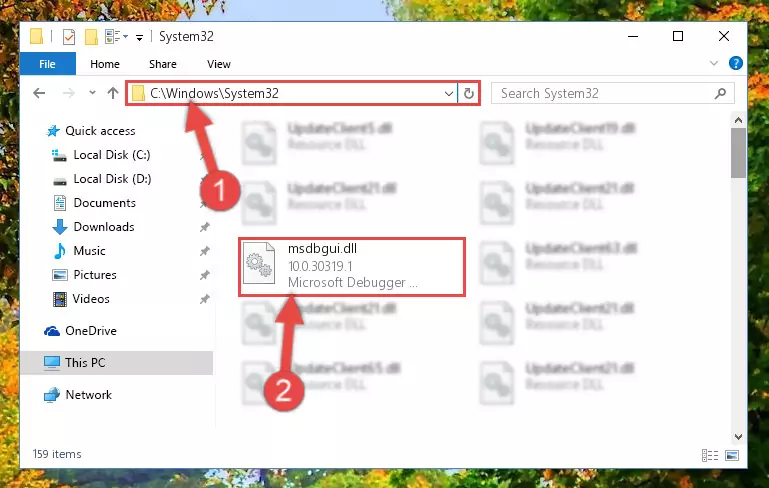The image size is (769, 488).
Task: Switch to Details view layout
Action: [710, 456]
